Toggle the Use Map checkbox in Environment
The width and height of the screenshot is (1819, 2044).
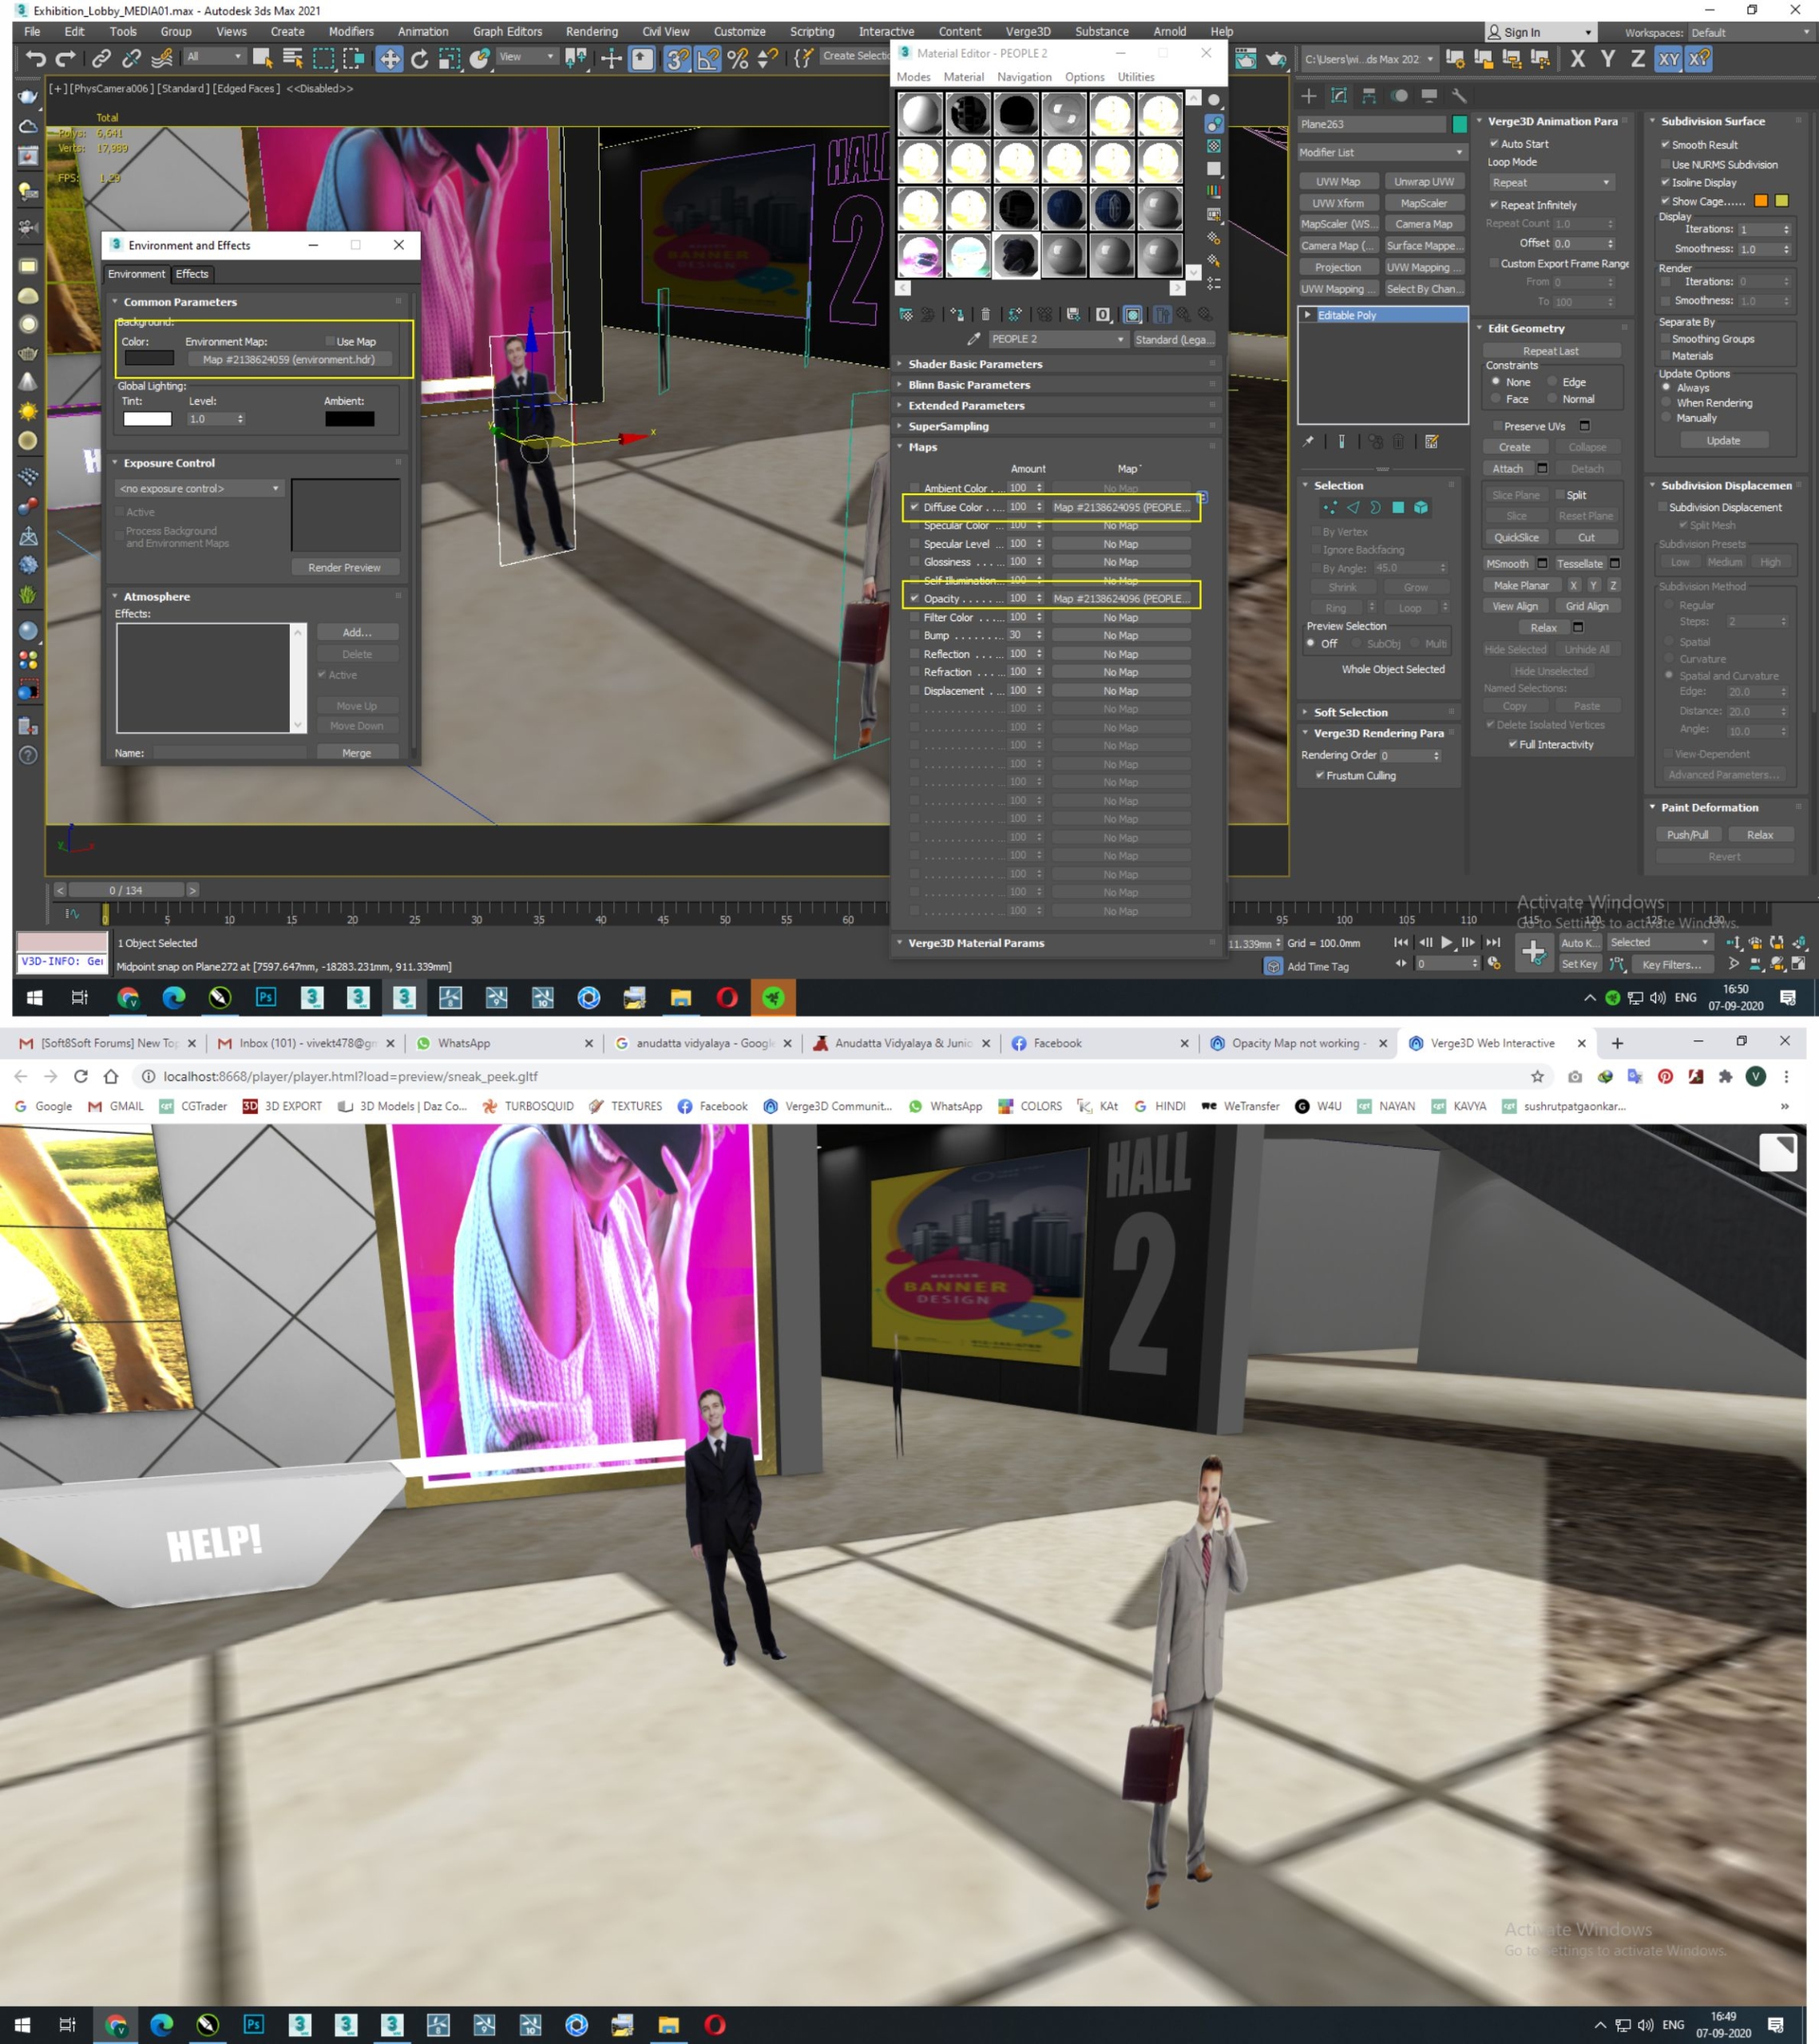[330, 341]
